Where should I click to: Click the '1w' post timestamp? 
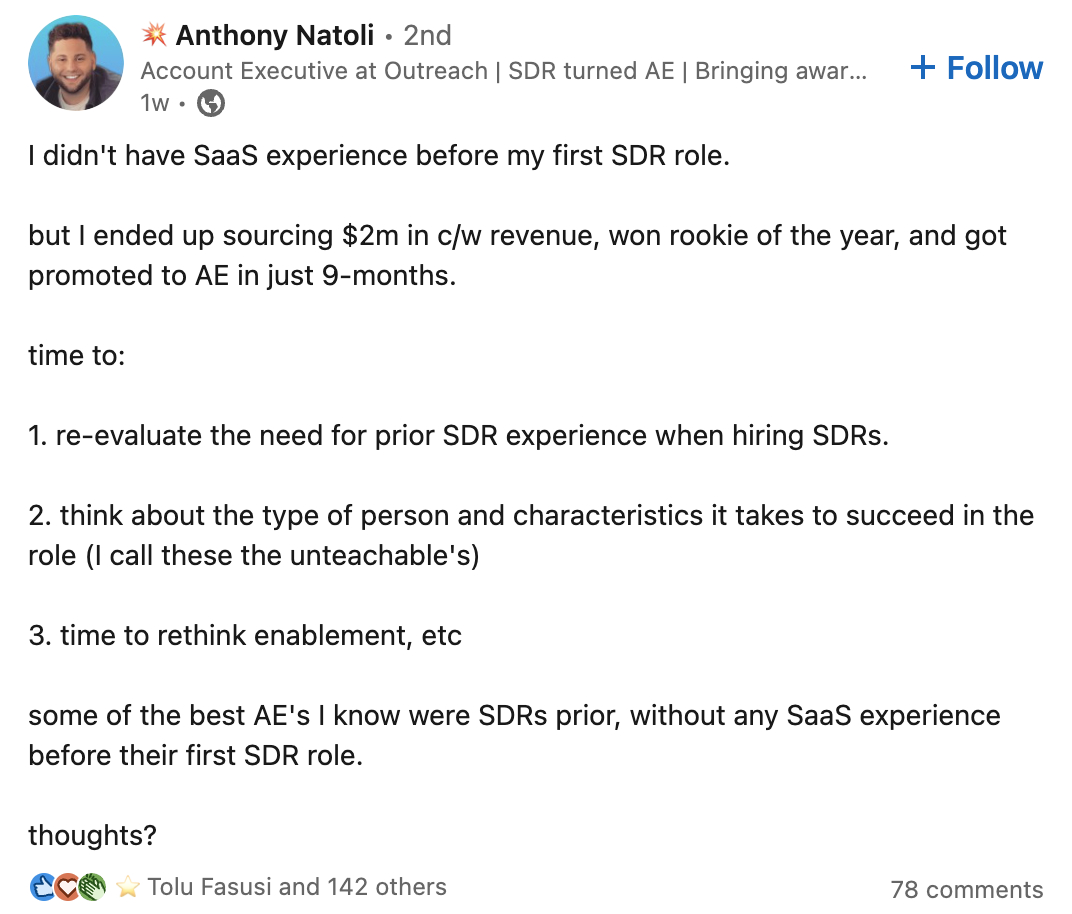coord(156,103)
